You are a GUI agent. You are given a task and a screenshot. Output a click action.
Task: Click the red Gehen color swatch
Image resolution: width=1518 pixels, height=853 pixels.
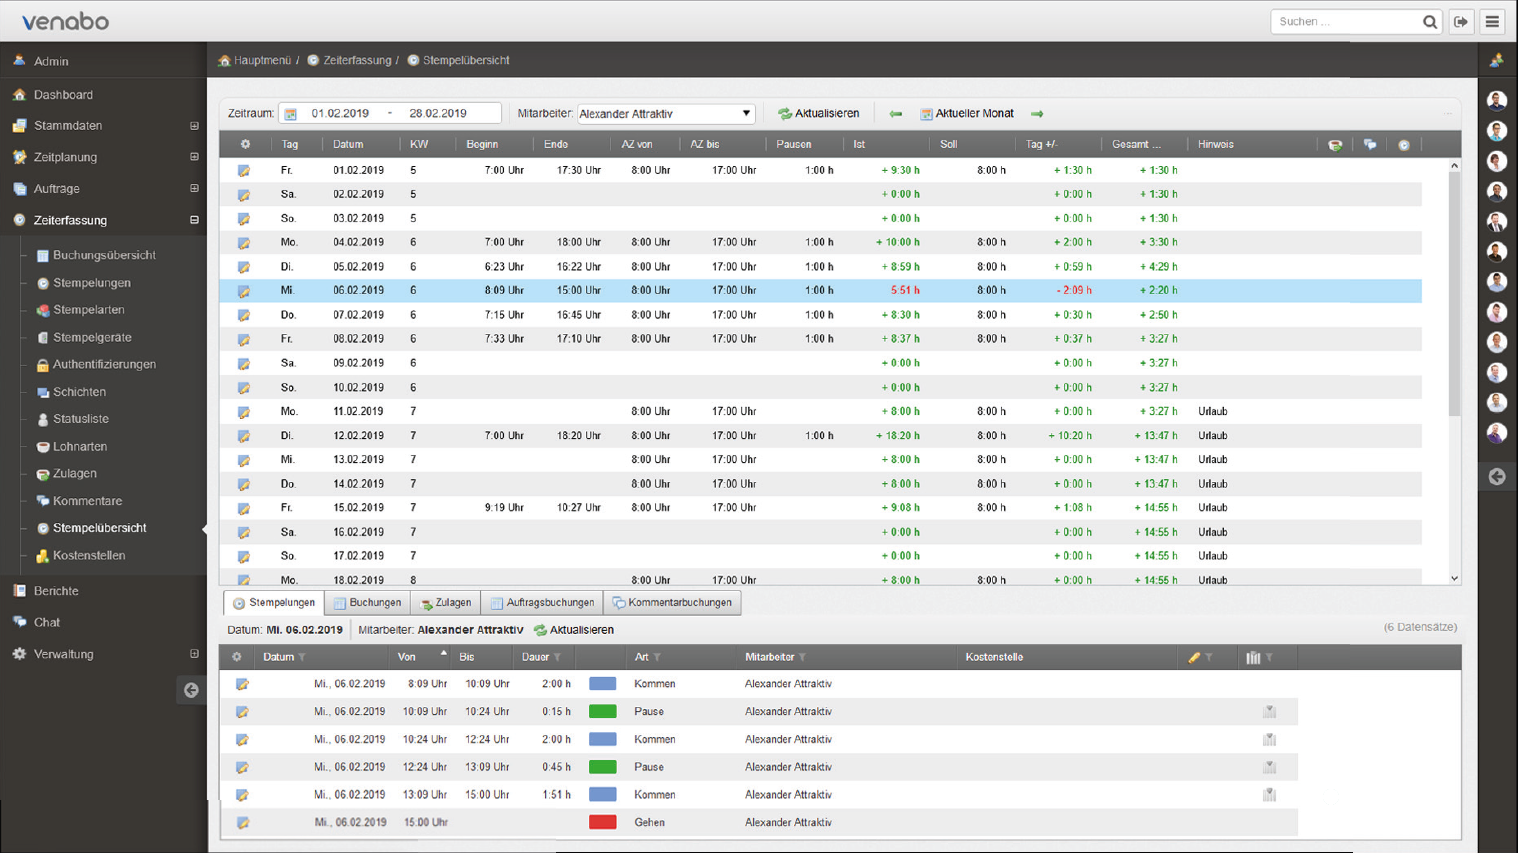pyautogui.click(x=602, y=822)
